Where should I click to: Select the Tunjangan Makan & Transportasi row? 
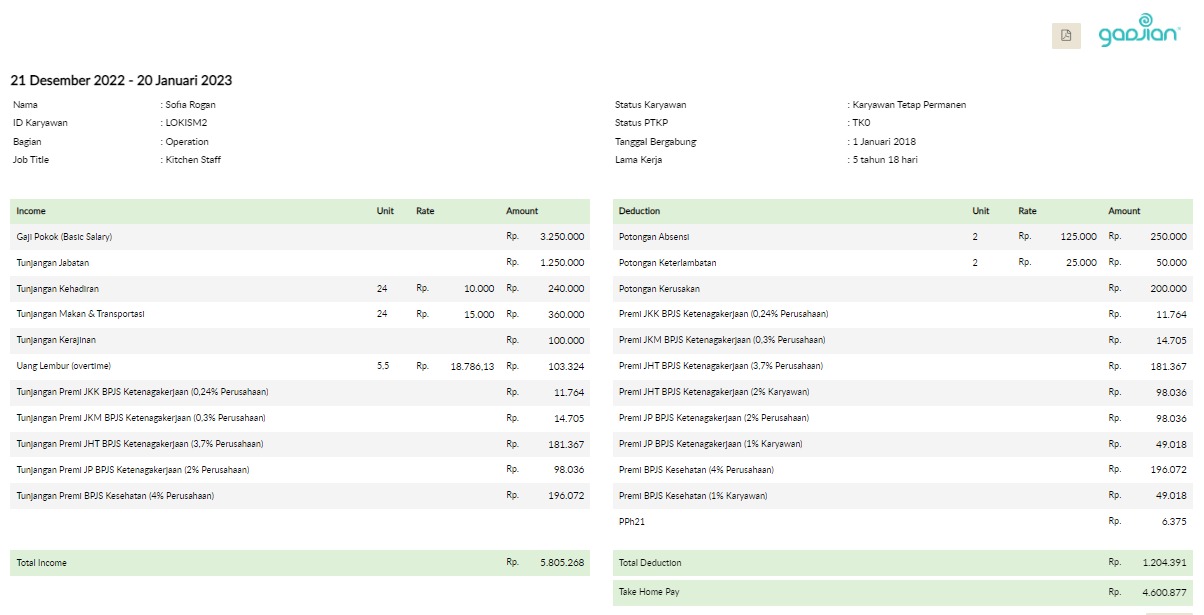[x=299, y=315]
